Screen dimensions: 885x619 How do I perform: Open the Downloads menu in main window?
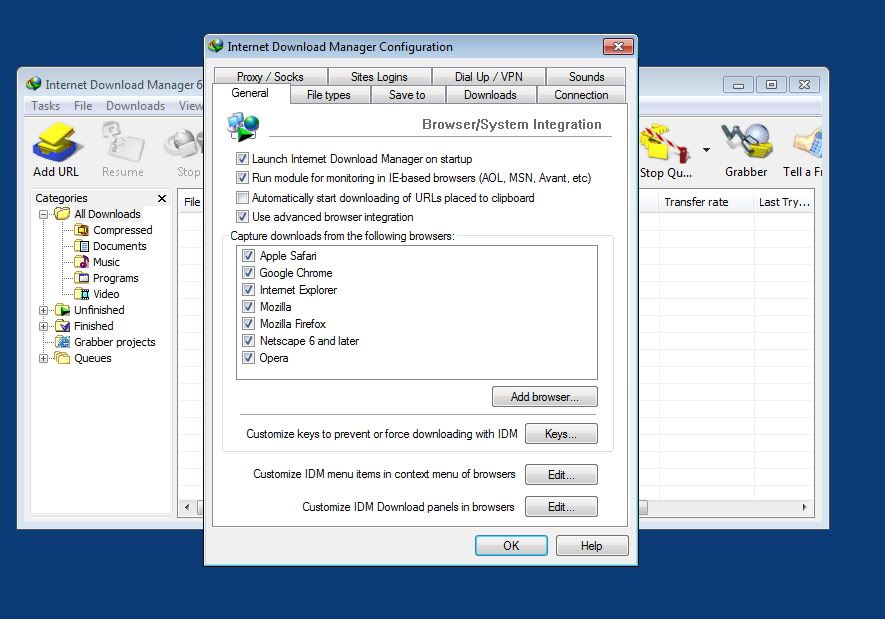[135, 106]
